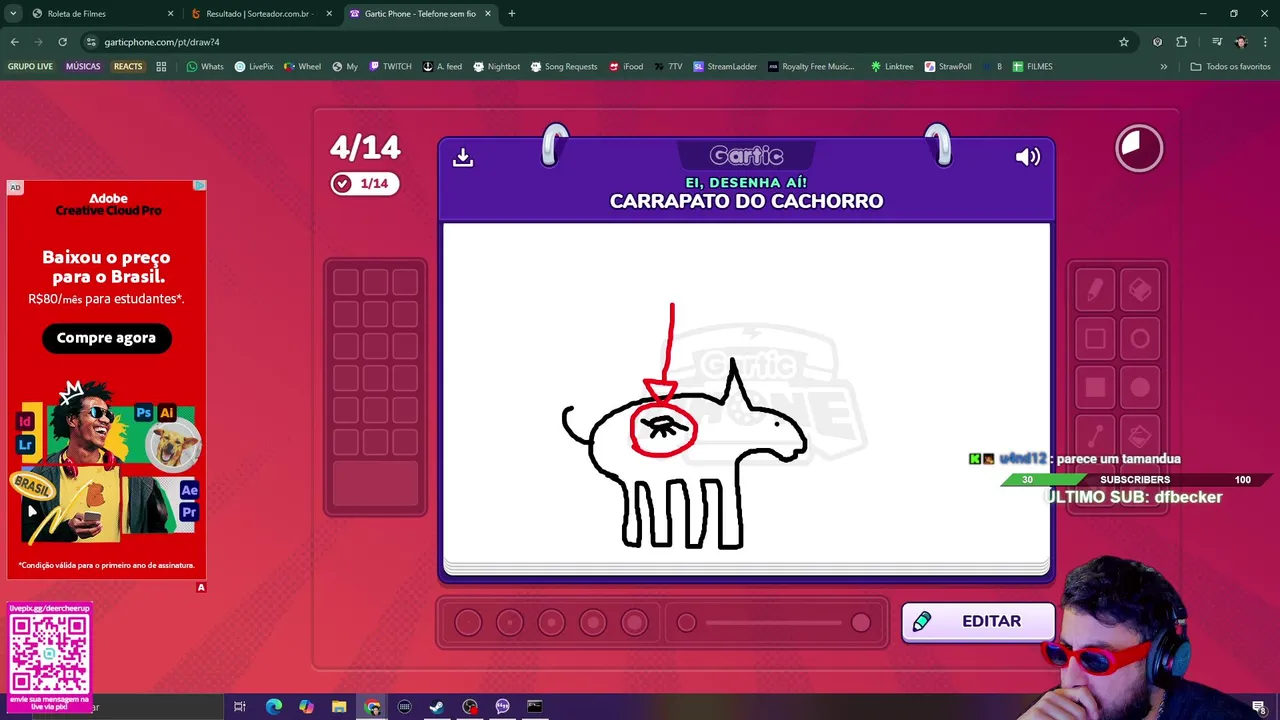View site information icon in address bar
1280x720 pixels.
pos(91,42)
